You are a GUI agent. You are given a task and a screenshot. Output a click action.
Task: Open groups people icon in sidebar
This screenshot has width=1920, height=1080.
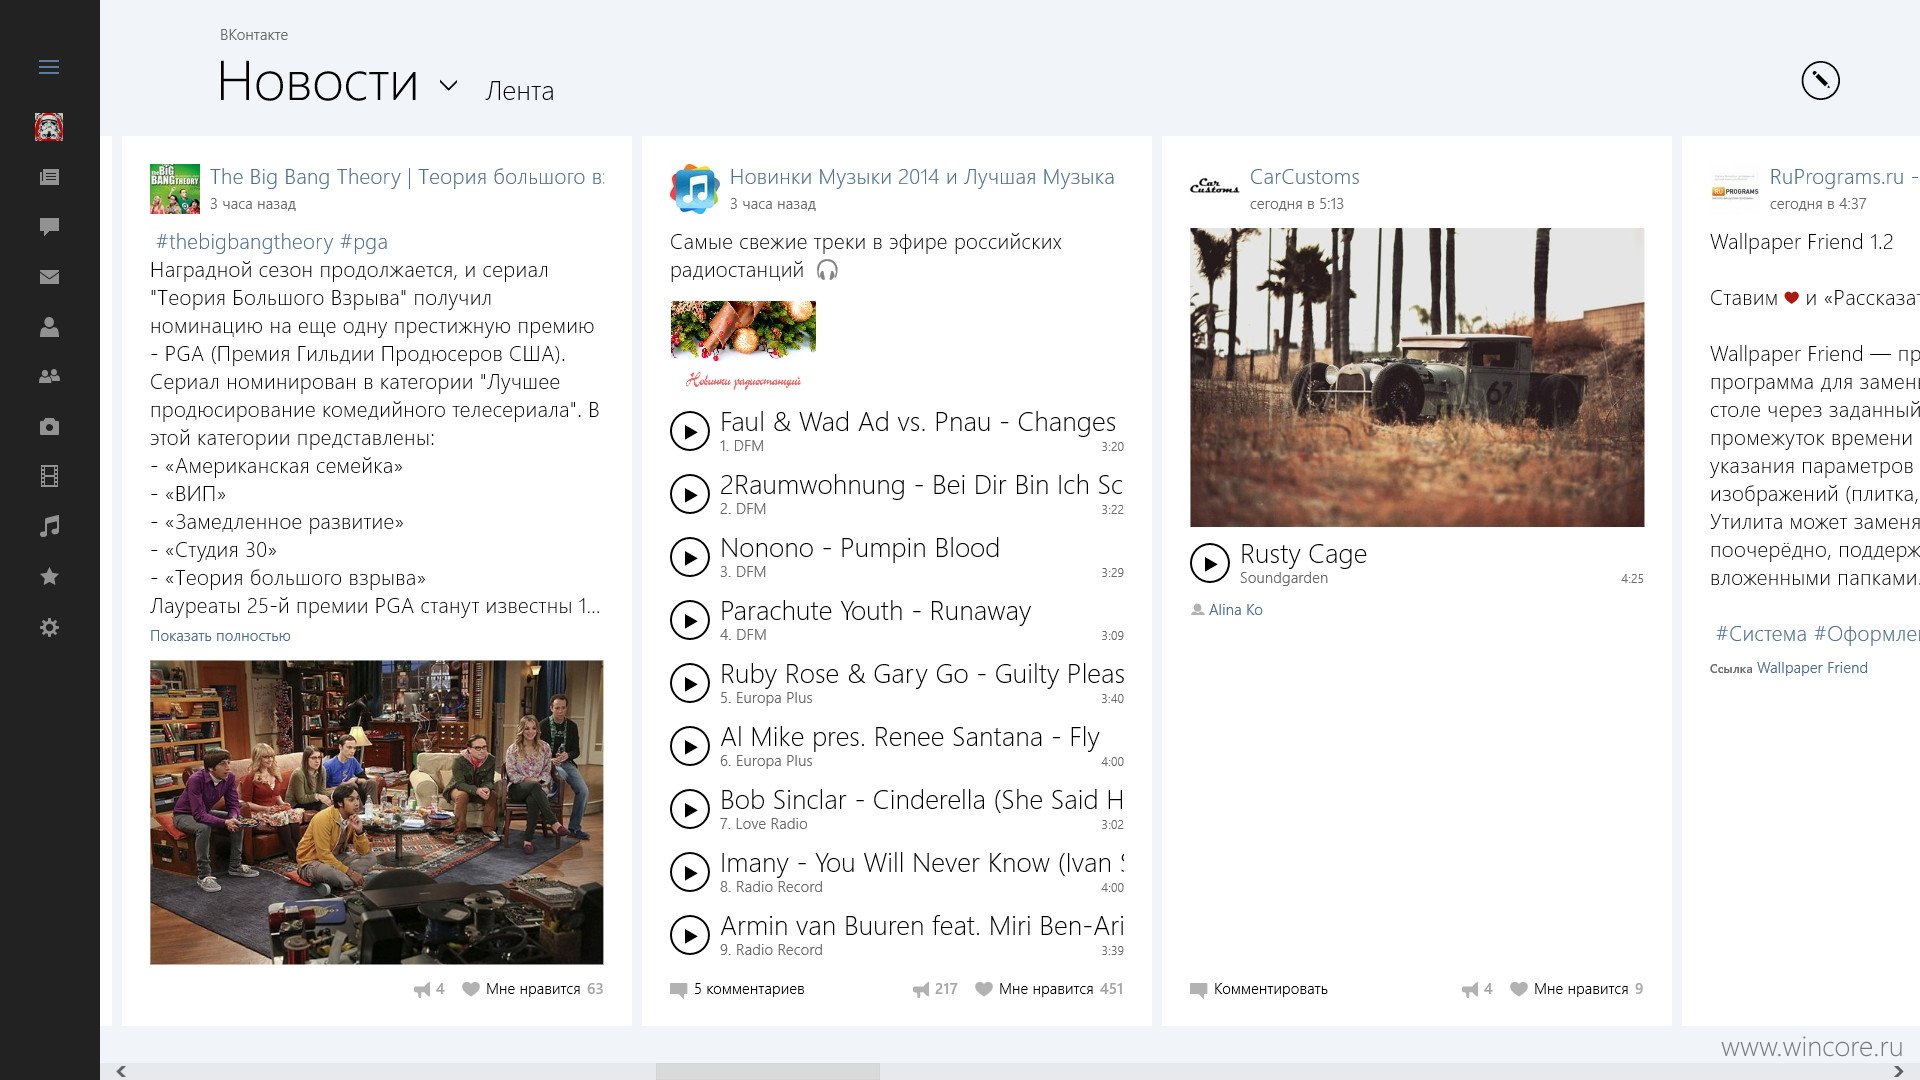[49, 377]
